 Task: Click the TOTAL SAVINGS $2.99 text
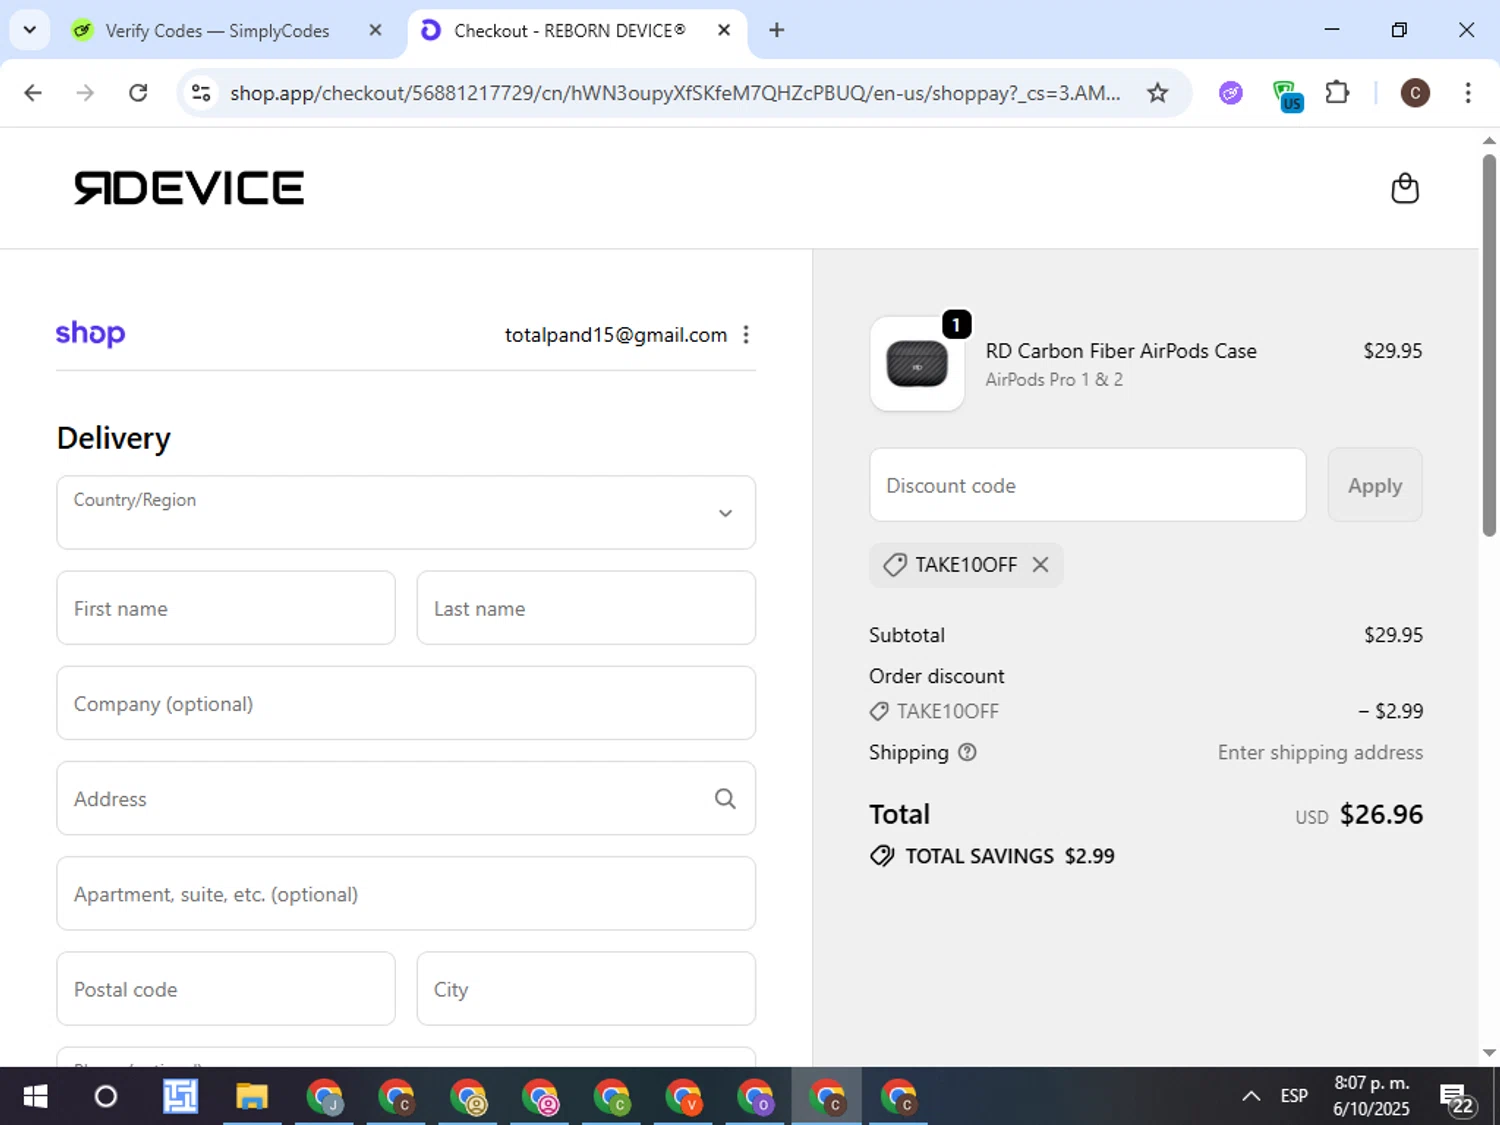(1010, 856)
